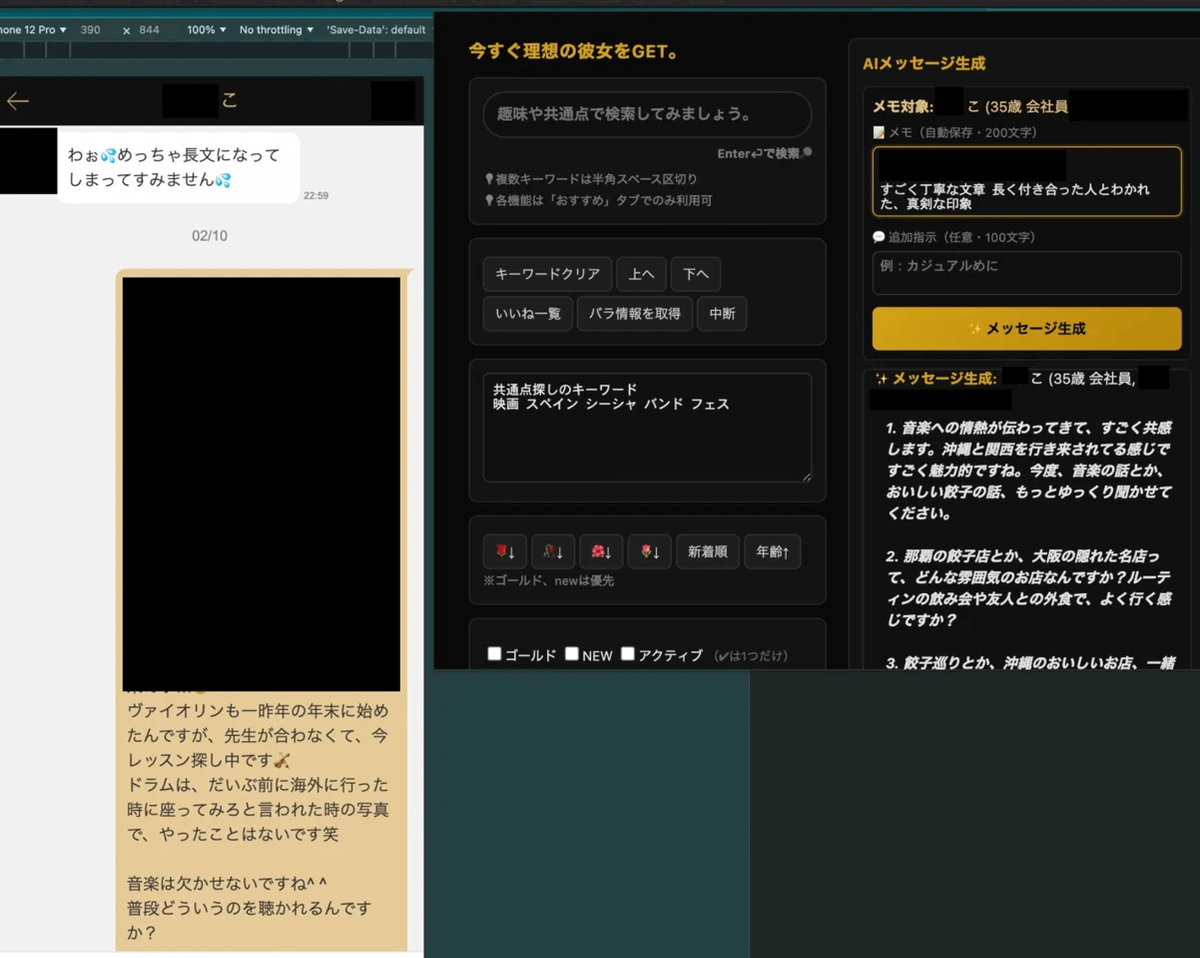Click the 上へ button
This screenshot has width=1200, height=958.
pos(641,274)
